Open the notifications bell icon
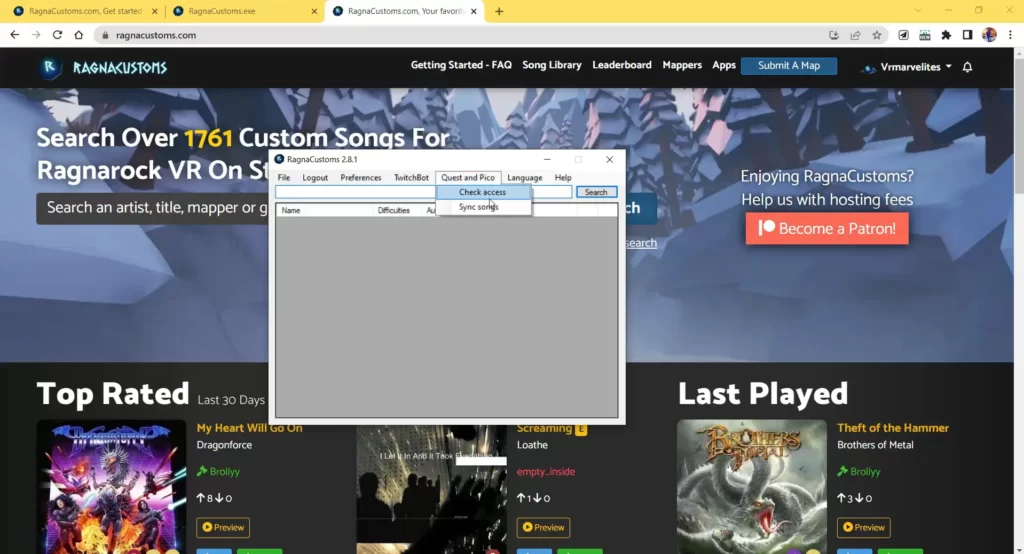 point(967,67)
